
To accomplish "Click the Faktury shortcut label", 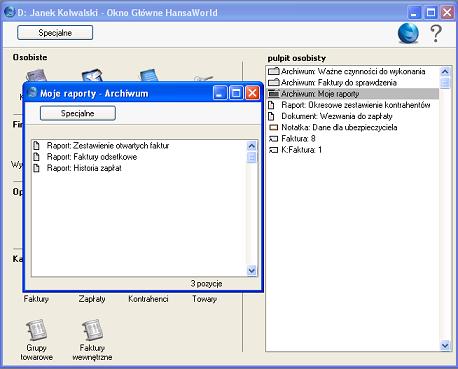I will coord(36,299).
